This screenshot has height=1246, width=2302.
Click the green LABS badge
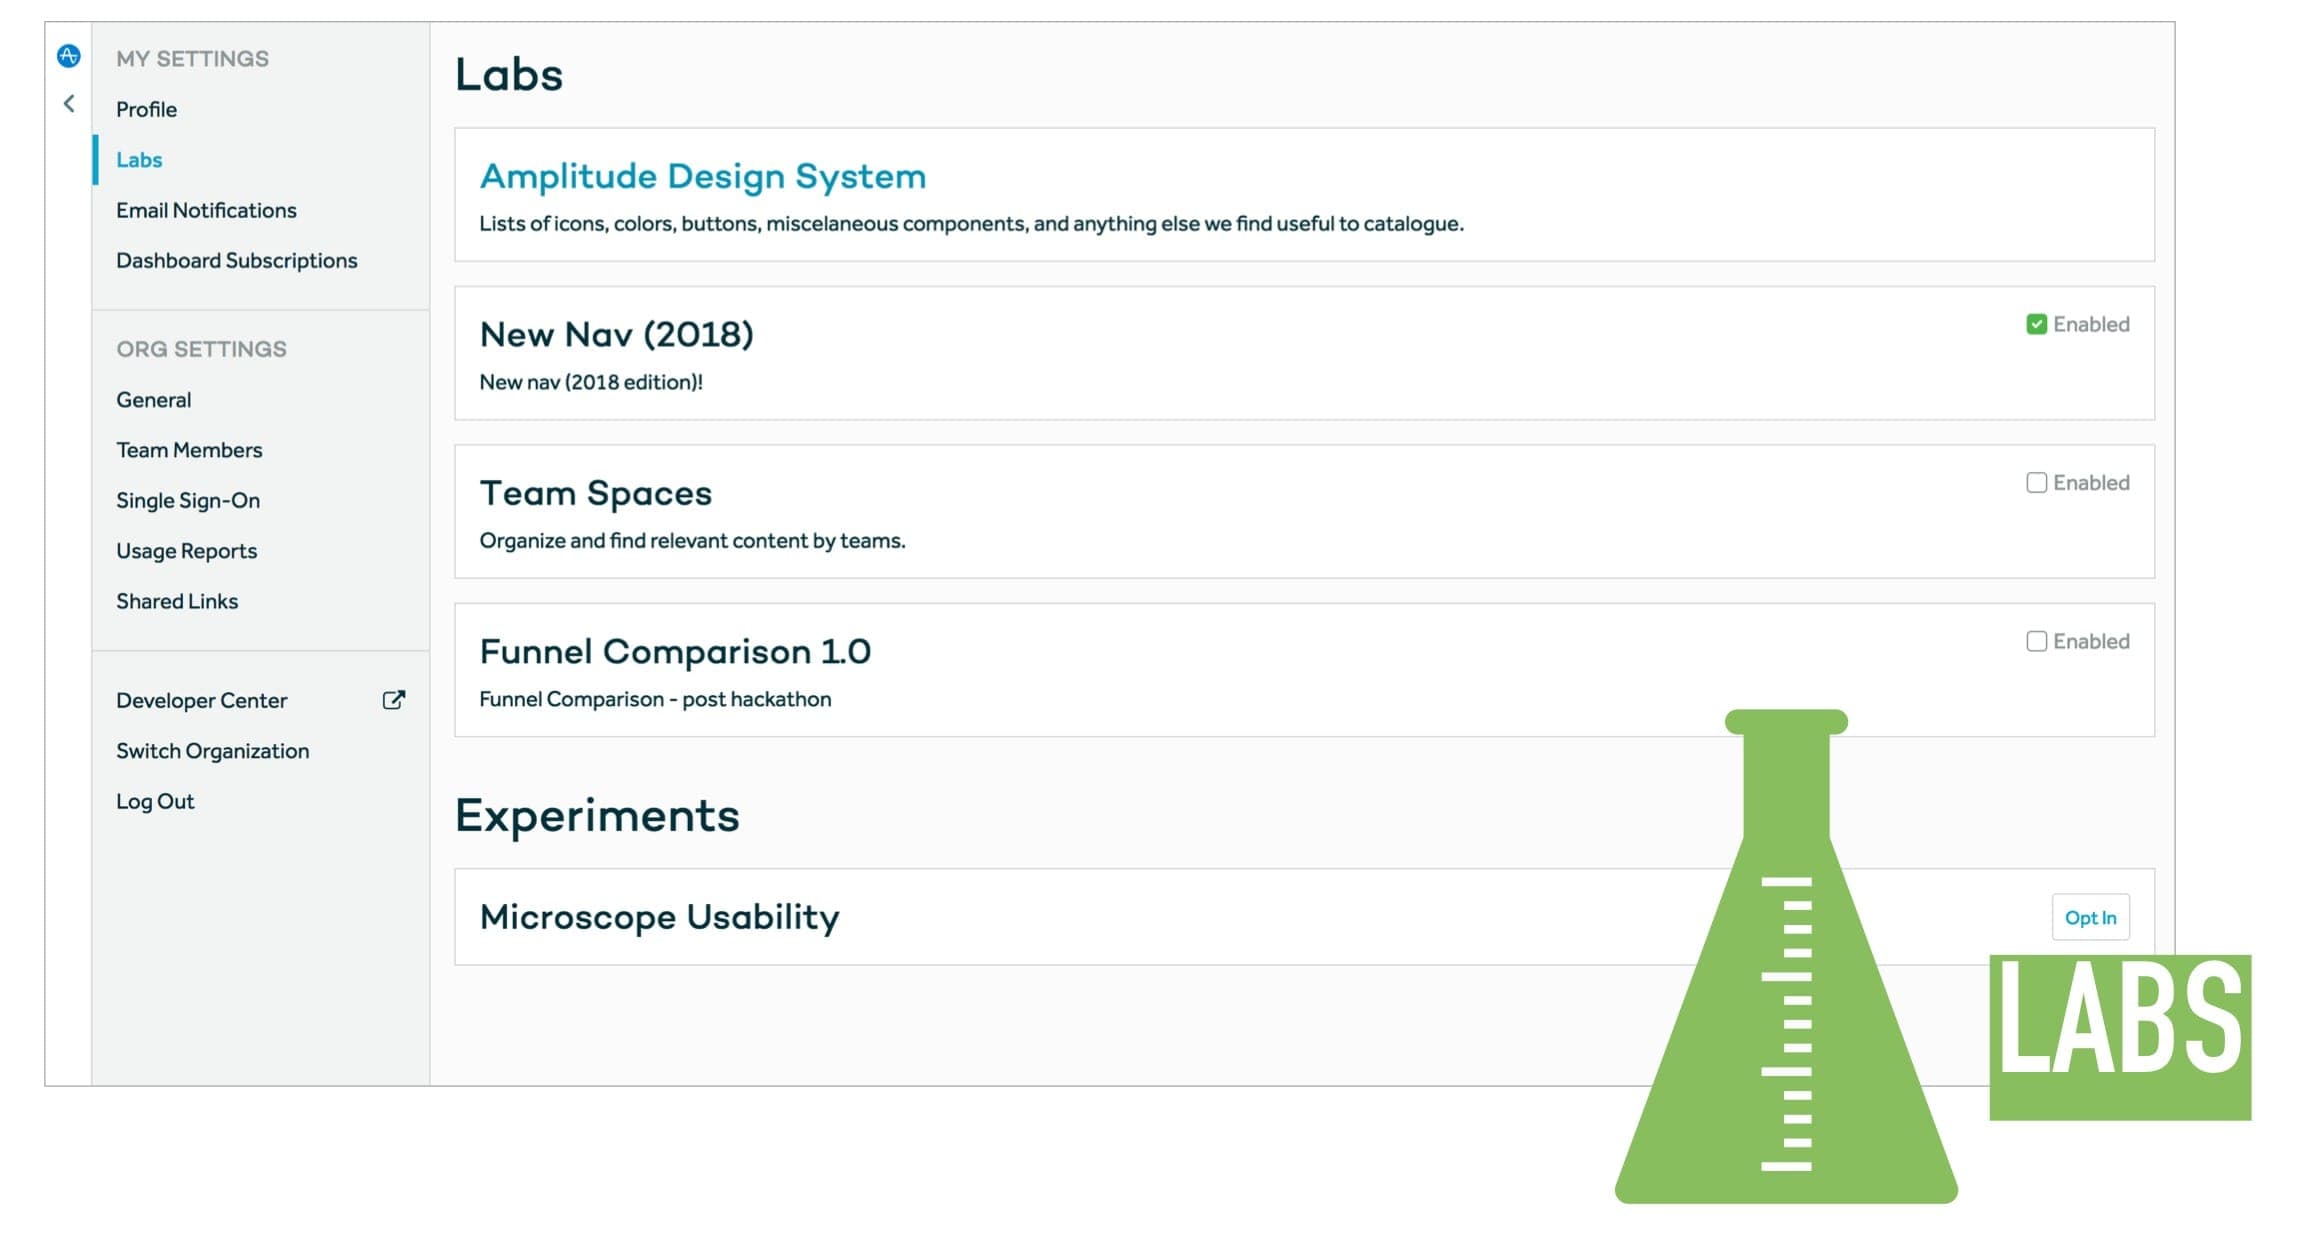[x=2119, y=1036]
